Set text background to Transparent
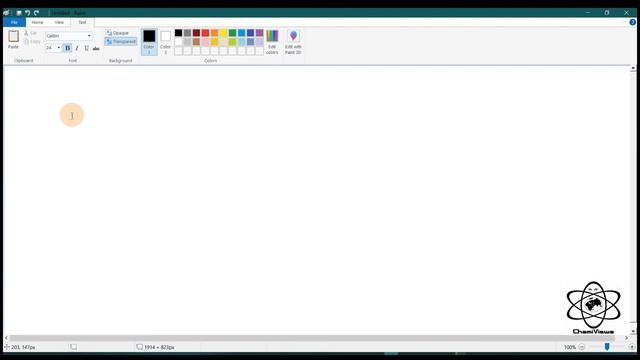The height and width of the screenshot is (360, 640). (x=121, y=42)
